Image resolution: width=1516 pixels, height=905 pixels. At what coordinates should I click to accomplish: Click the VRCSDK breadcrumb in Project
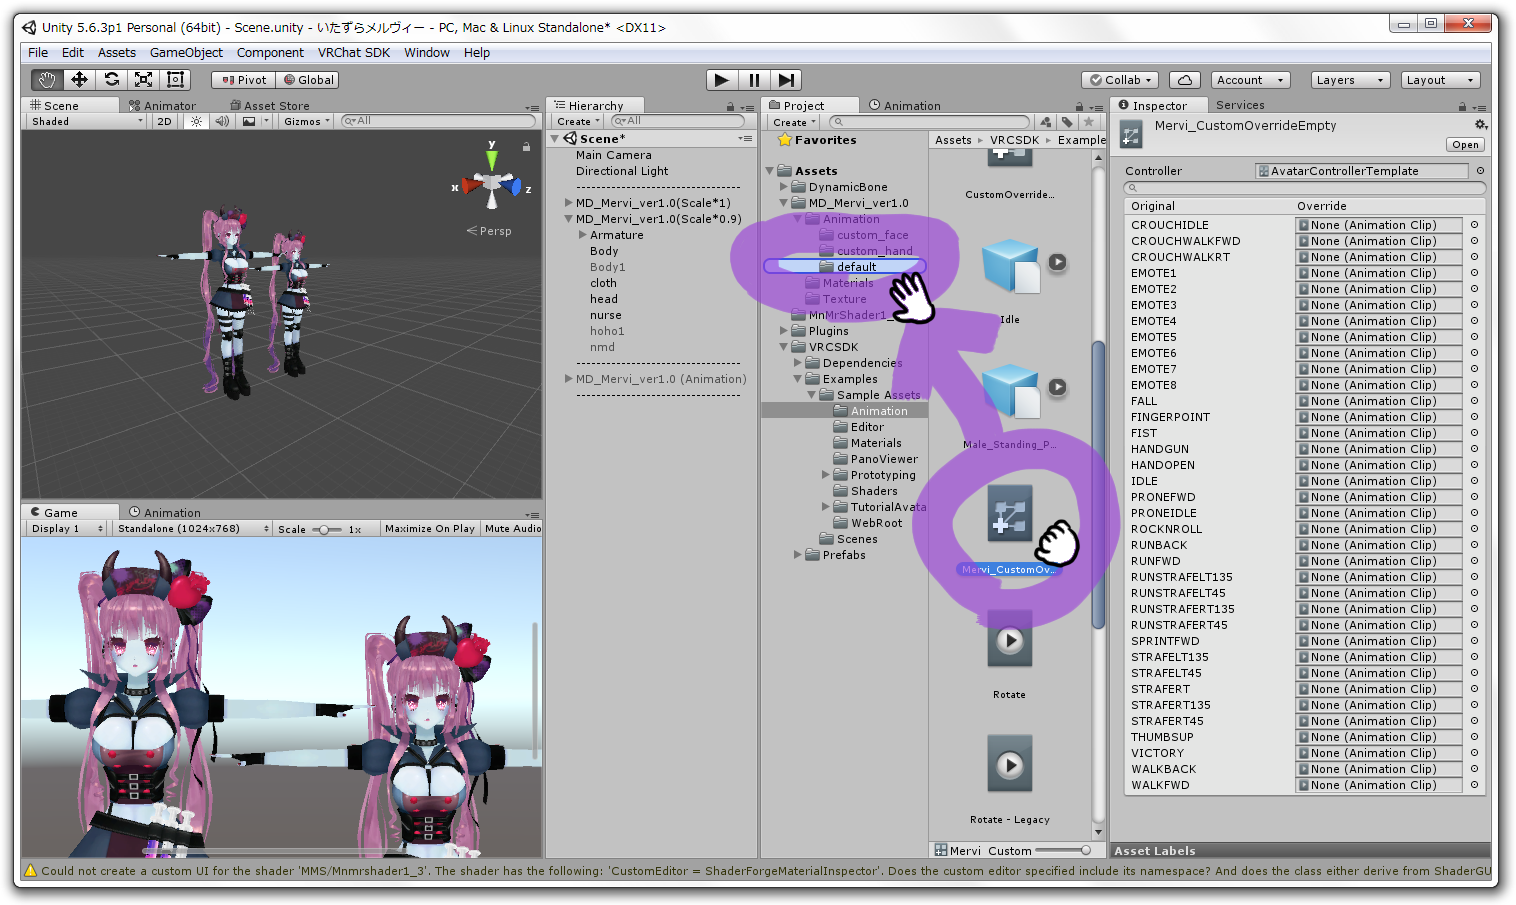pyautogui.click(x=1014, y=140)
